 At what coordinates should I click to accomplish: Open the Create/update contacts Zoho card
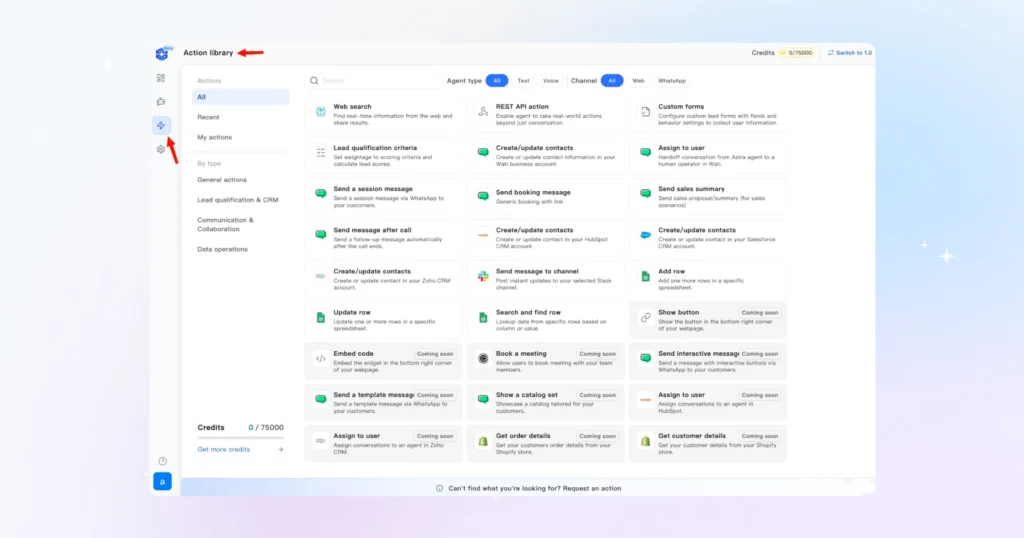383,279
